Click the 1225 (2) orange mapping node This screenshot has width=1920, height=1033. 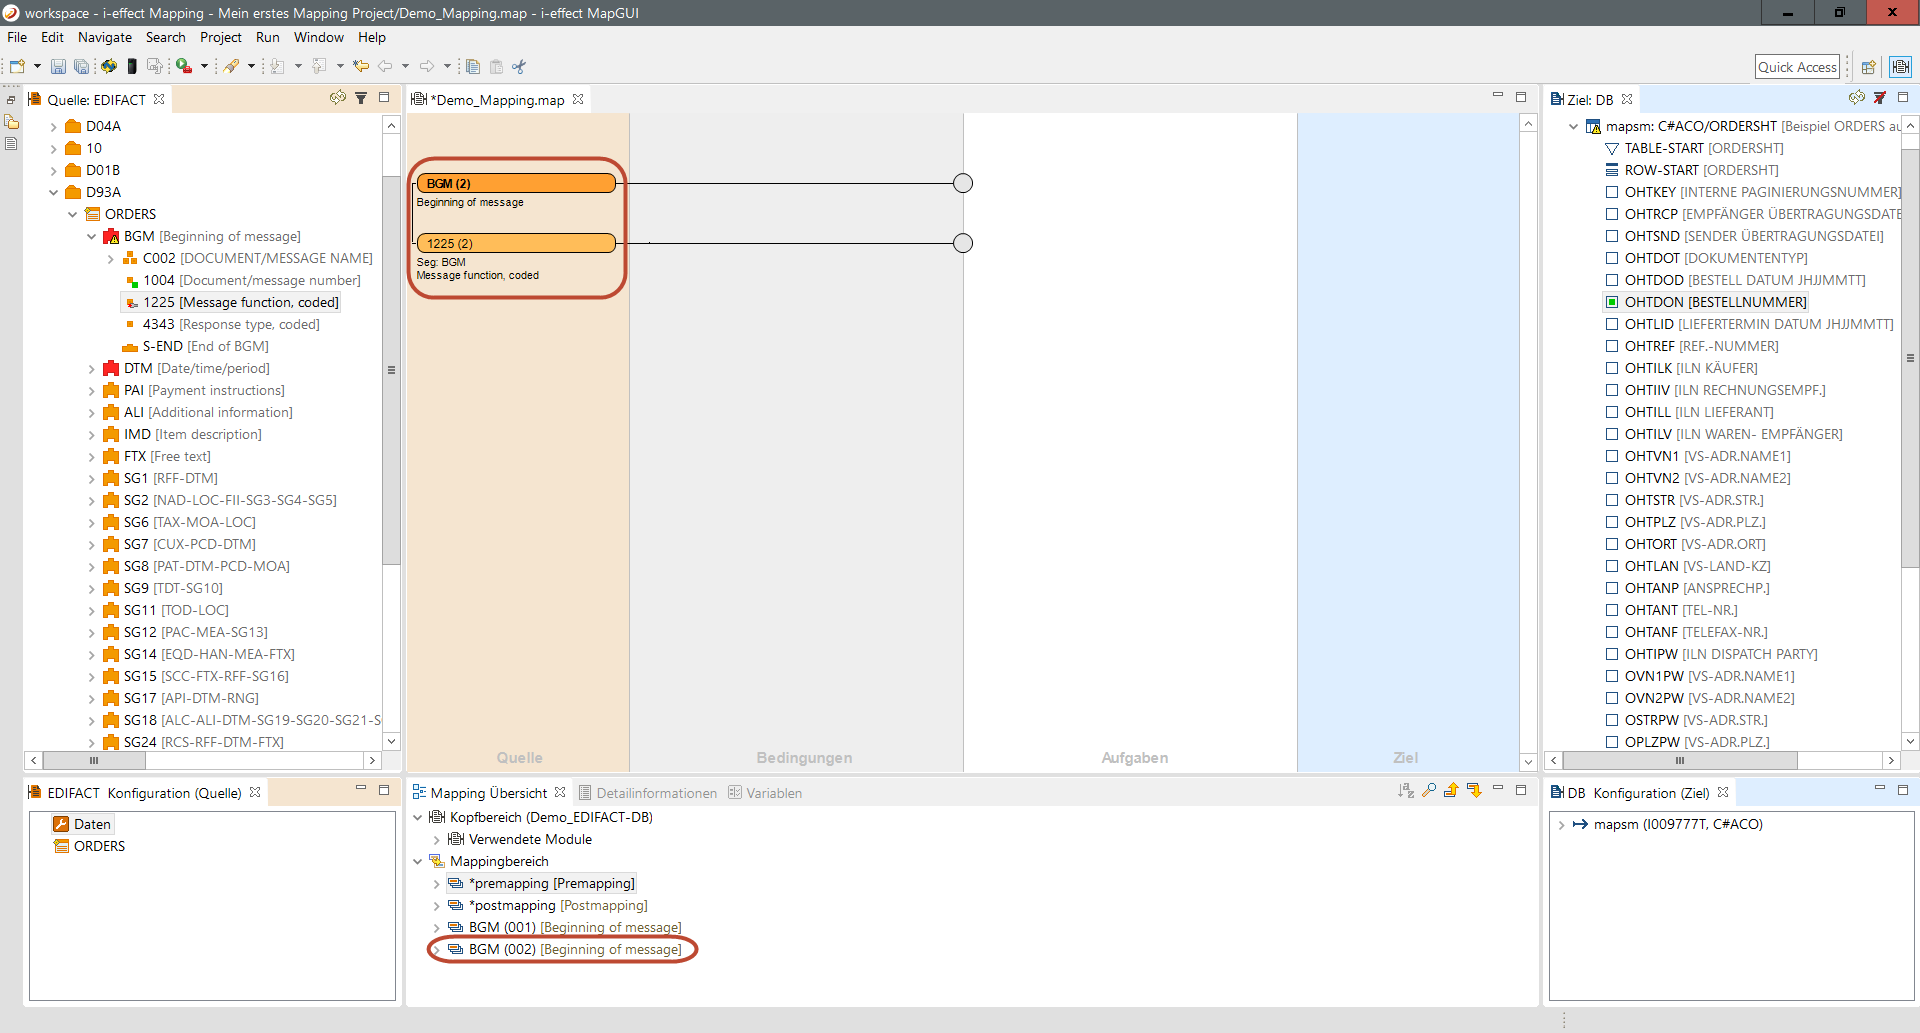[x=516, y=243]
